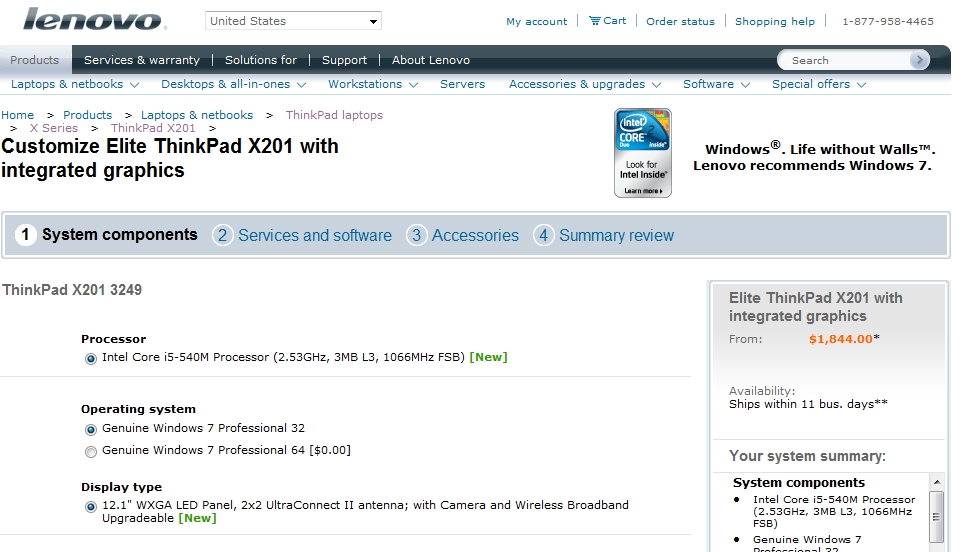
Task: Click the $1,844.00 price text
Action: tap(841, 339)
